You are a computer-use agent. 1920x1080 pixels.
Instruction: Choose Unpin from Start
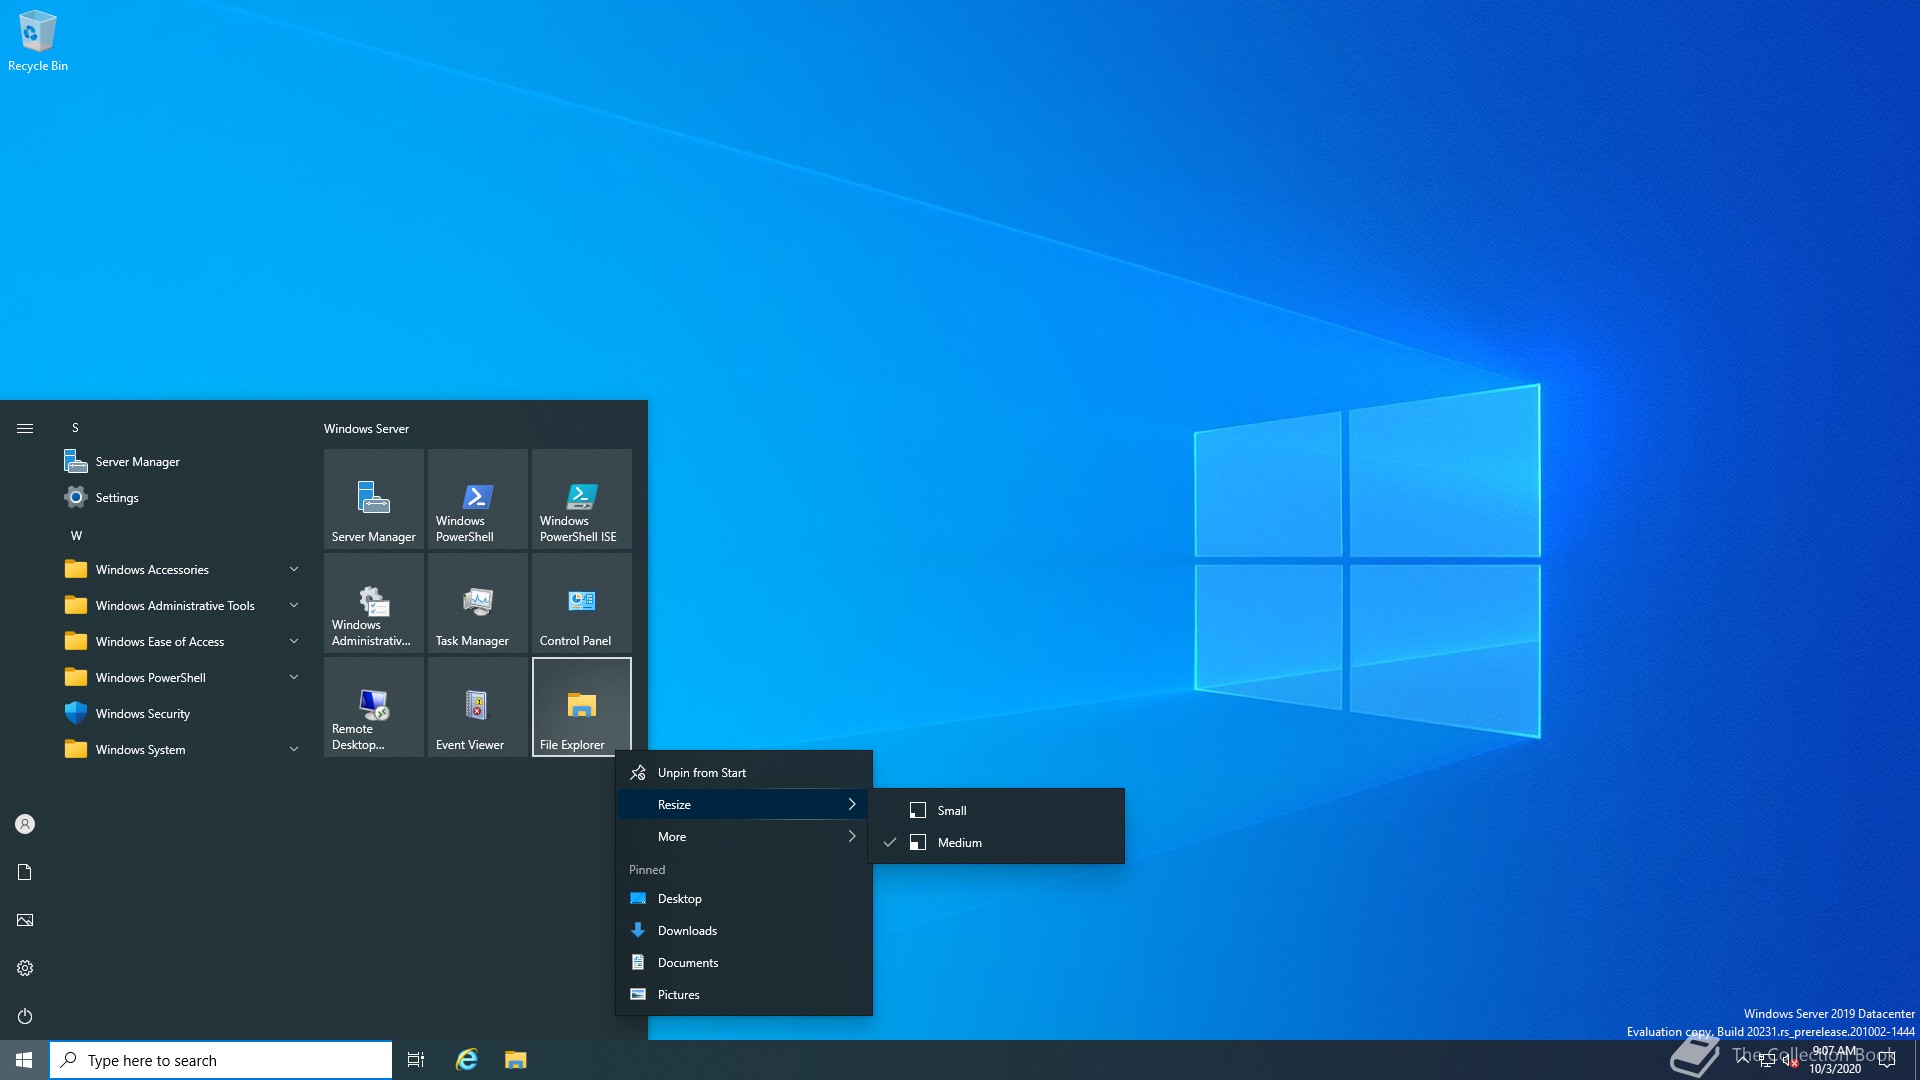click(x=743, y=772)
